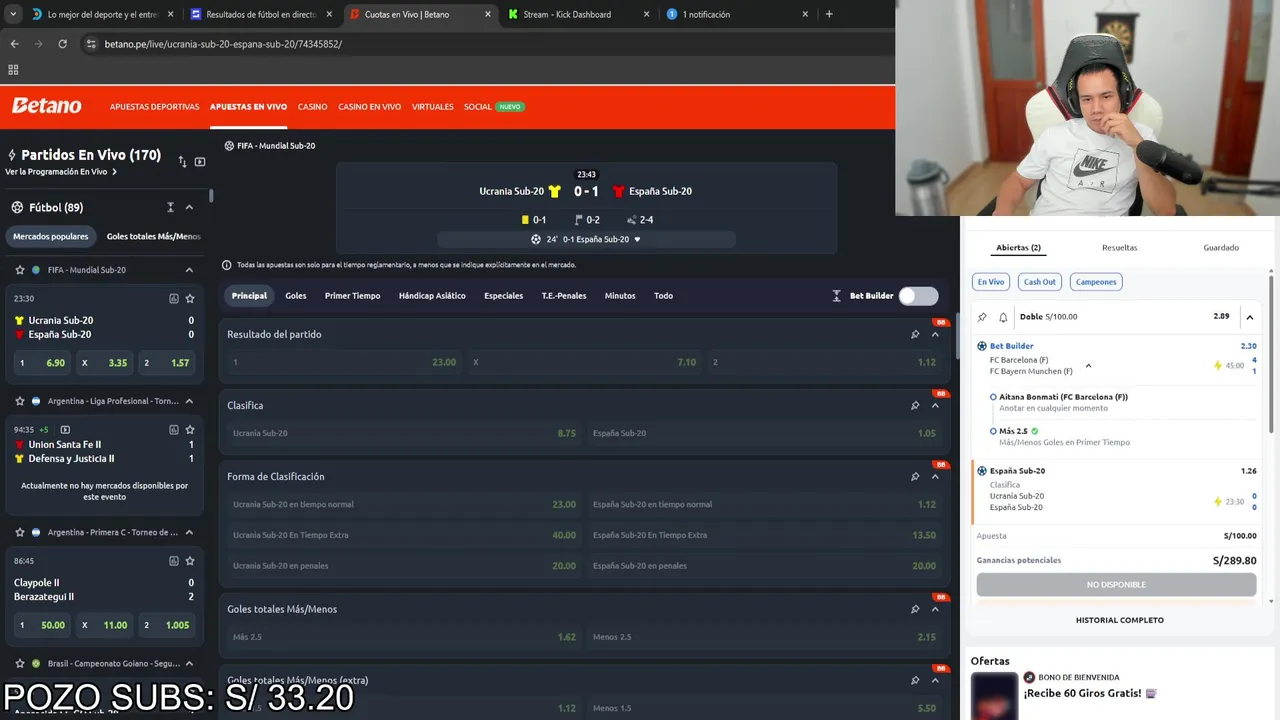This screenshot has width=1280, height=720.
Task: Toggle the Bet Builder switch
Action: click(918, 296)
